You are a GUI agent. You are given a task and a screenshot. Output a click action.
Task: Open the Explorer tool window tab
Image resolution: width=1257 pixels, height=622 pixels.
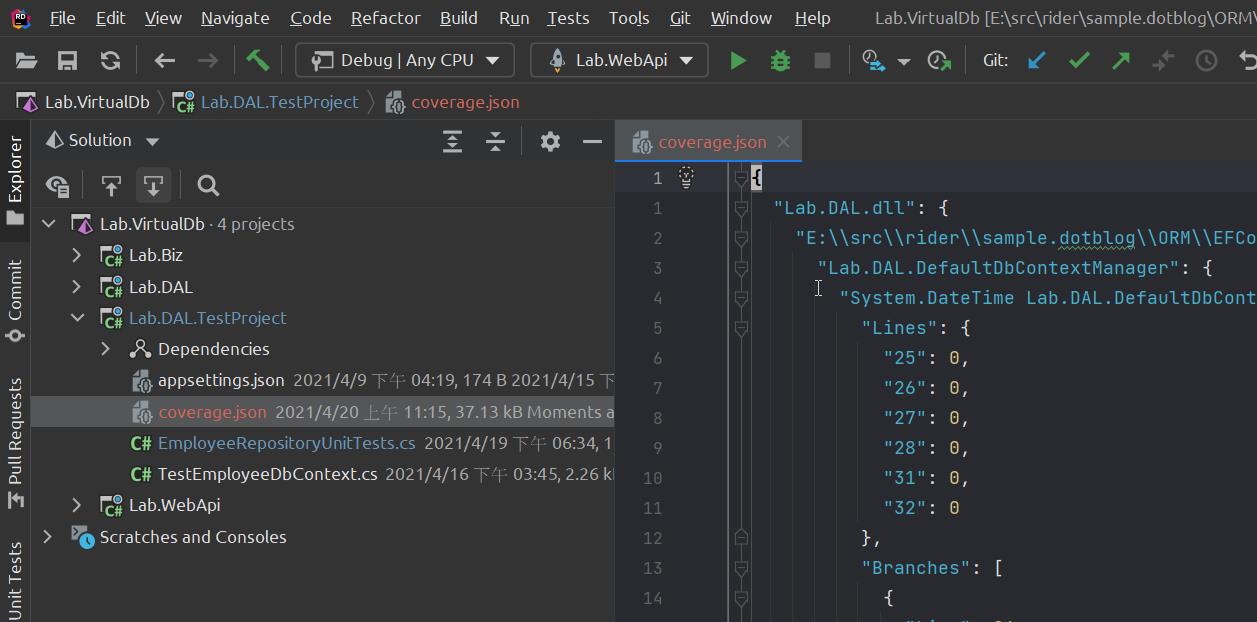pos(15,180)
